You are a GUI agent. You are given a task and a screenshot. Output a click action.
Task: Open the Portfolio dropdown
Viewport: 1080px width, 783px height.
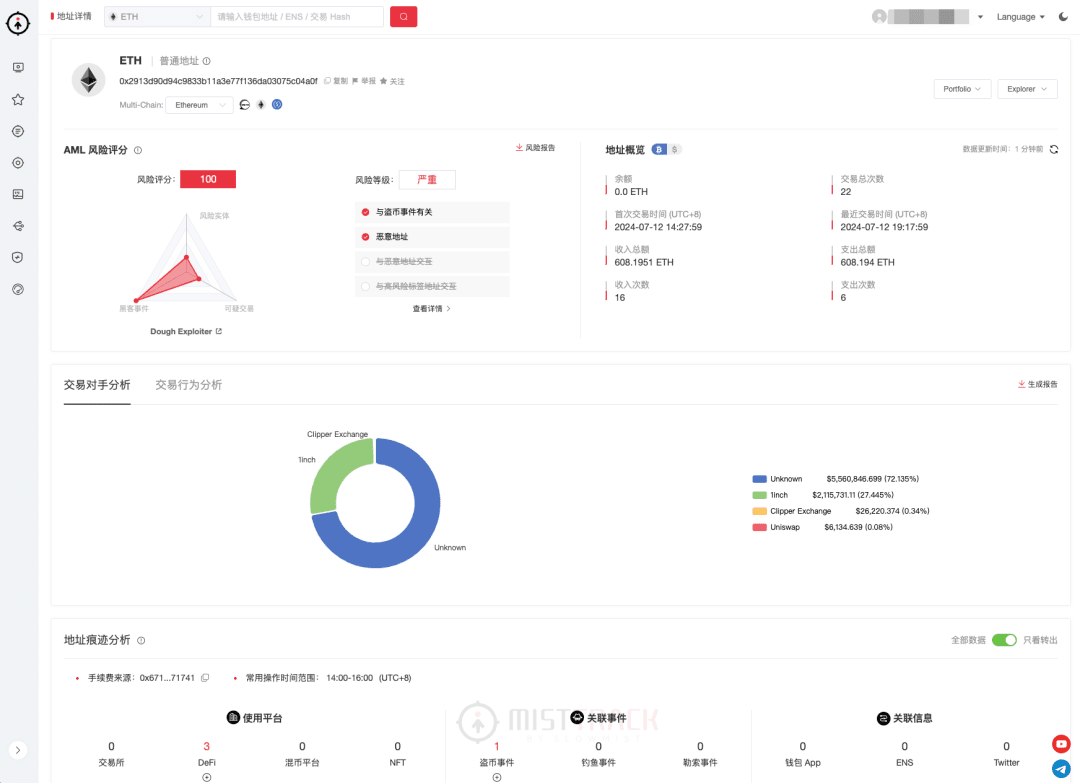(961, 88)
